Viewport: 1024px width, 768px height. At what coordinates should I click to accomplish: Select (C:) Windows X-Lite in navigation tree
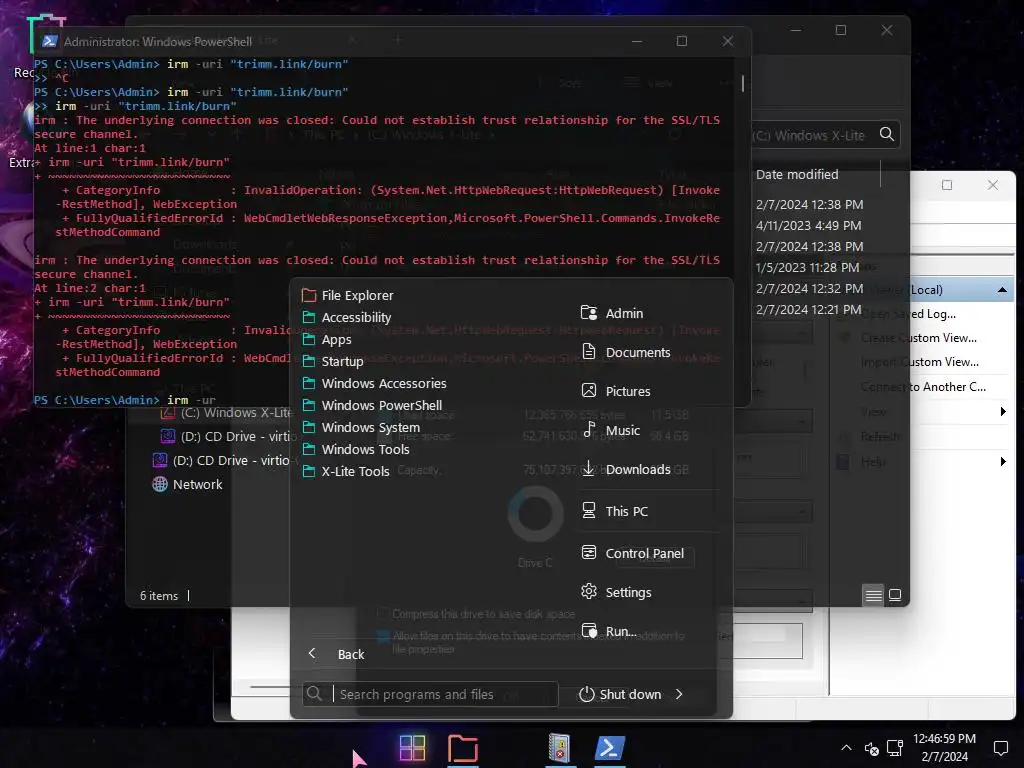225,413
